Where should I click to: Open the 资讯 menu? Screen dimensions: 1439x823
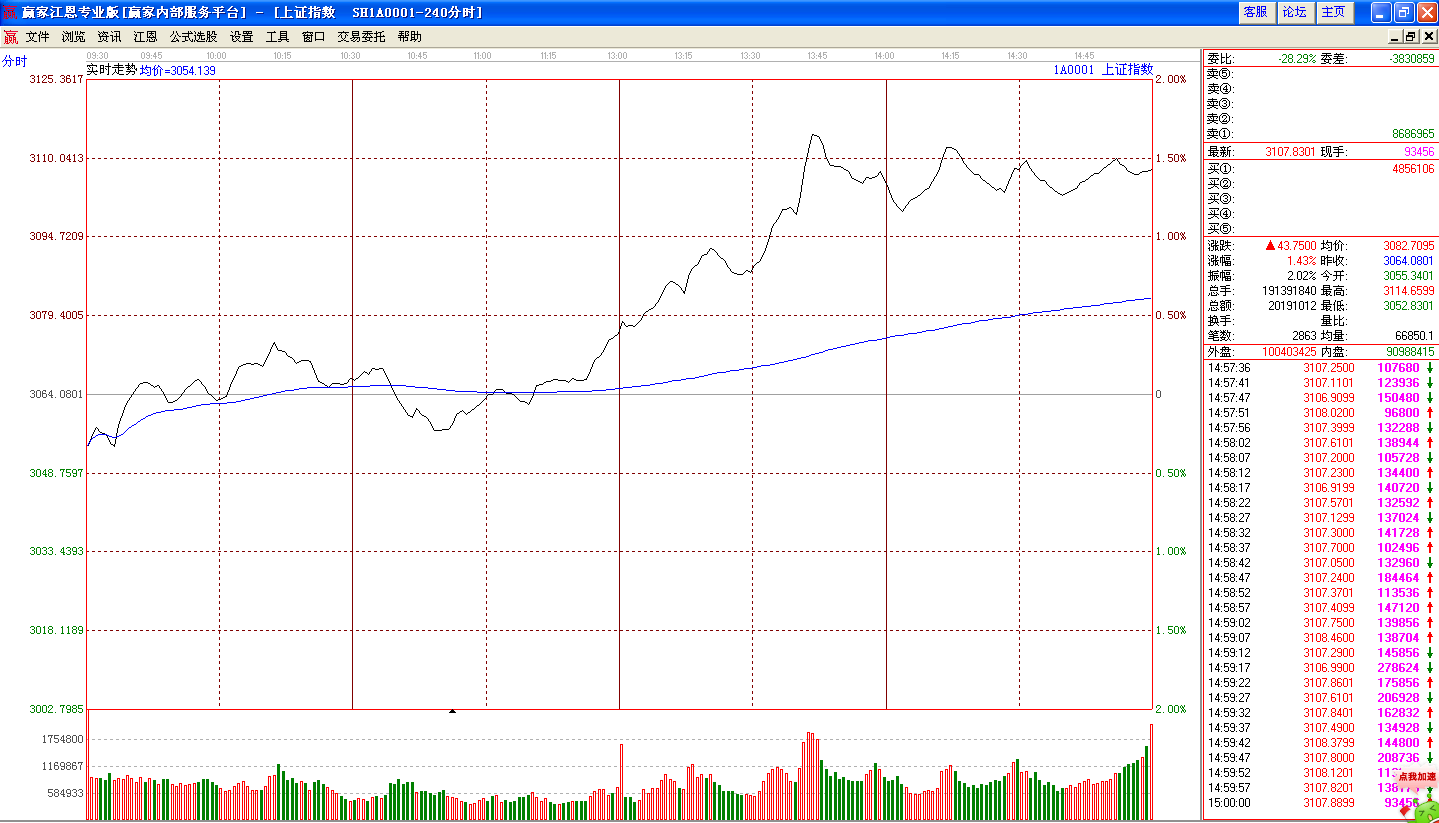point(109,36)
